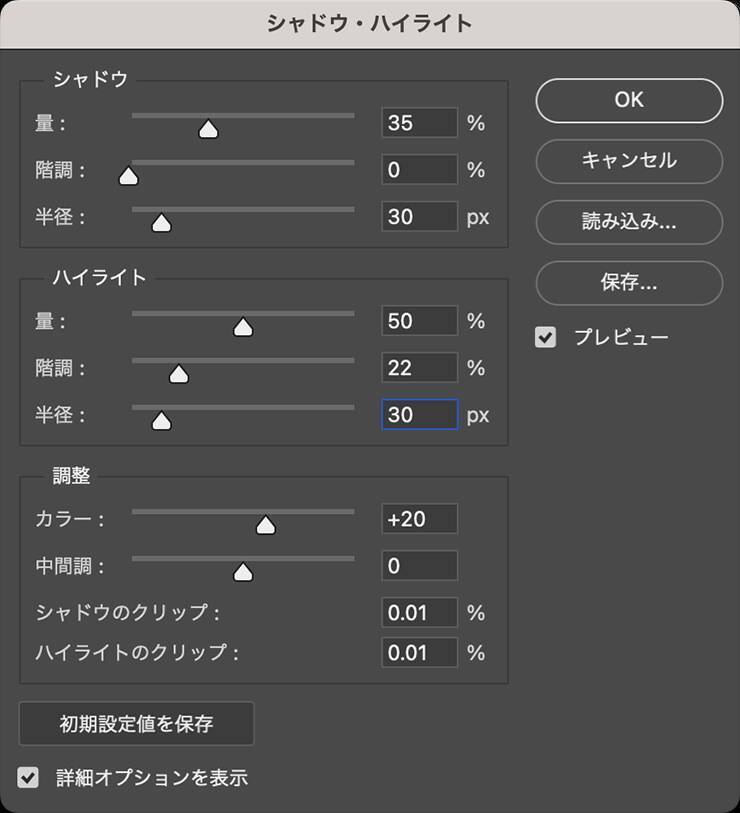This screenshot has width=740, height=813.
Task: Click the ハイライト 階調 slider handle
Action: (x=179, y=374)
